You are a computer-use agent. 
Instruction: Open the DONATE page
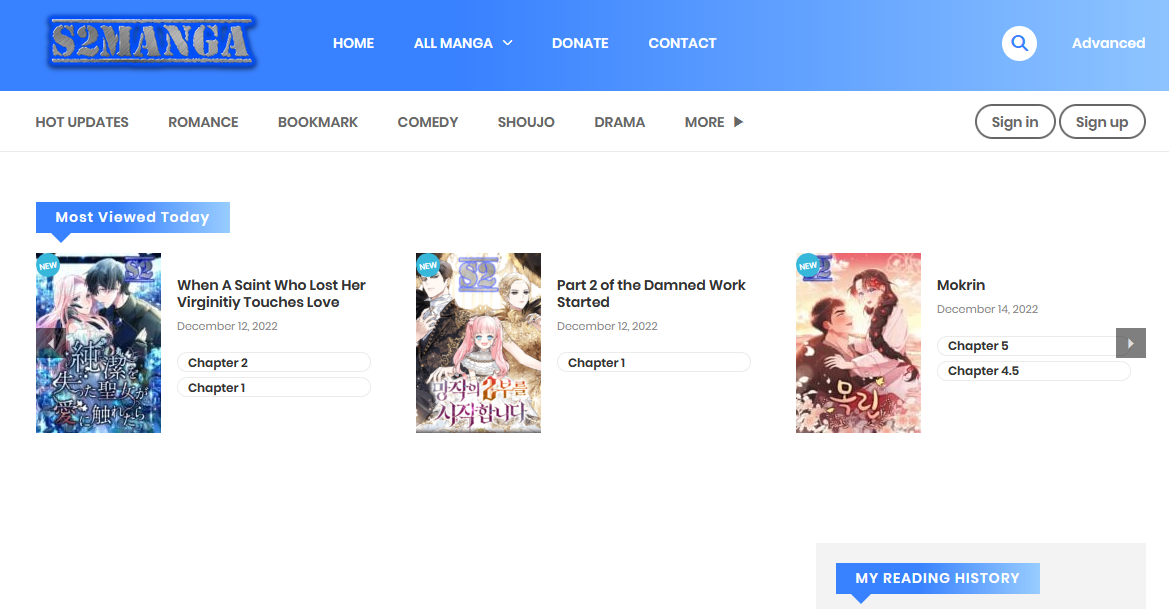(580, 43)
